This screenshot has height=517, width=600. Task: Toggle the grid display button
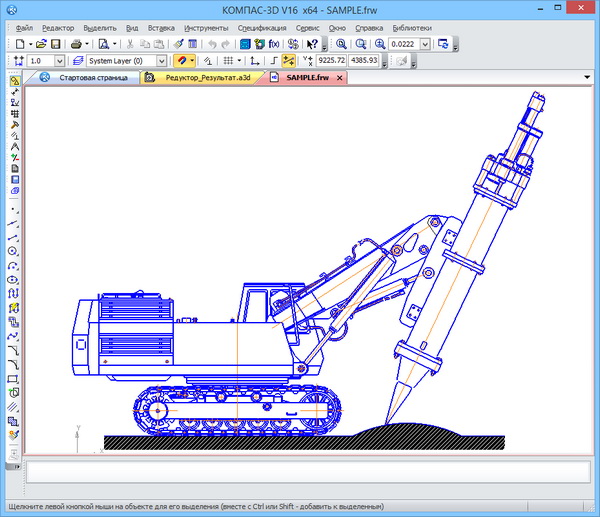[x=229, y=61]
